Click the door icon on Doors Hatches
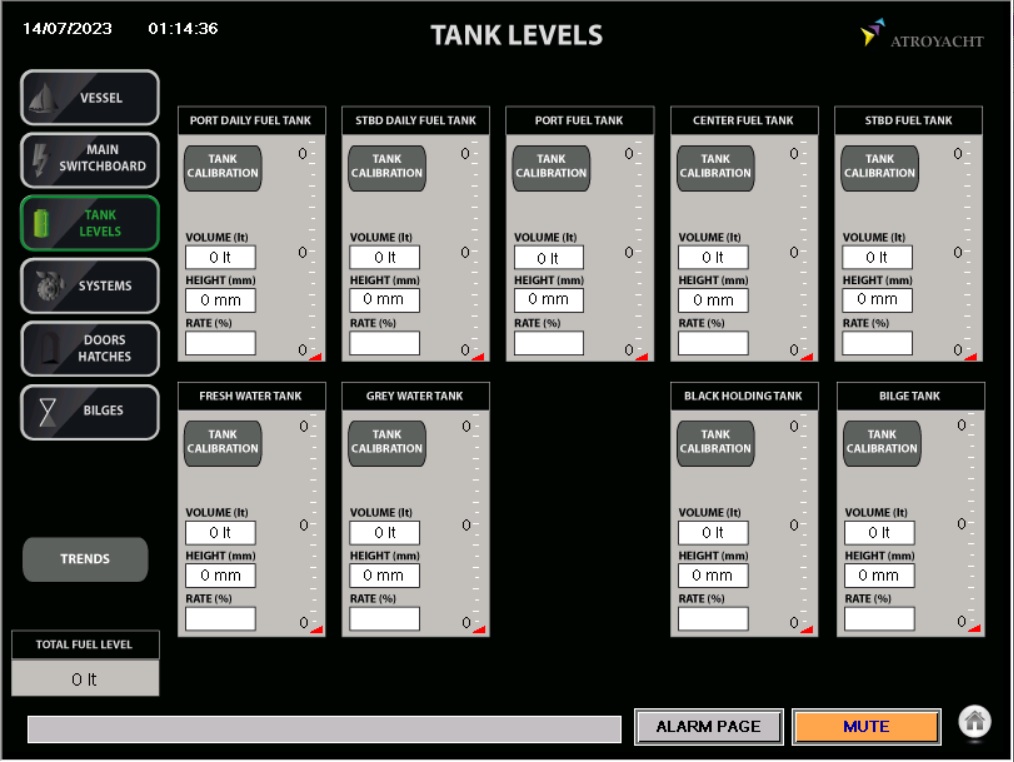The height and width of the screenshot is (762, 1014). coord(42,349)
